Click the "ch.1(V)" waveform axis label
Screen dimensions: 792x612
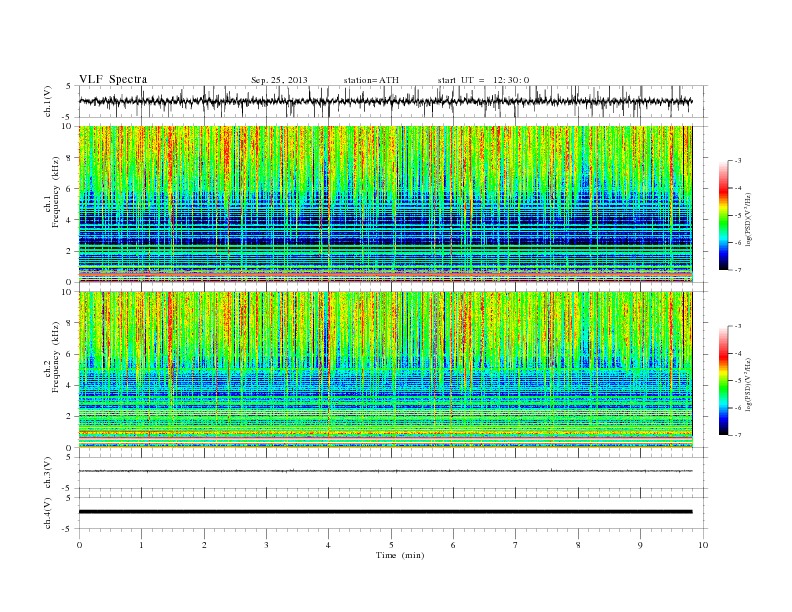click(48, 103)
